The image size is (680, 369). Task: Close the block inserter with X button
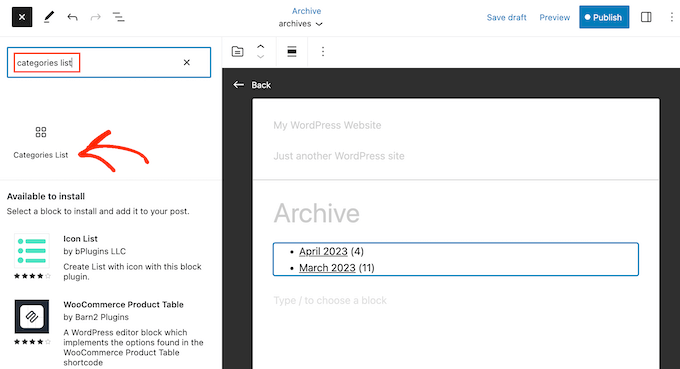[x=22, y=17]
